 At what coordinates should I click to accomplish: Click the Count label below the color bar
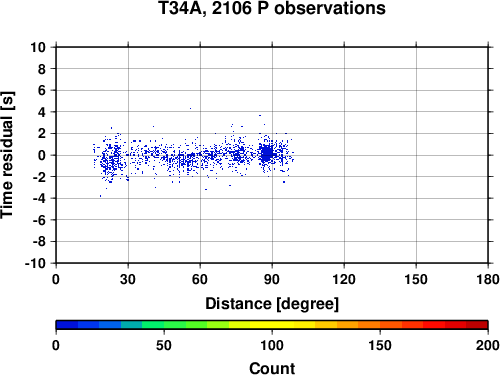tap(272, 368)
